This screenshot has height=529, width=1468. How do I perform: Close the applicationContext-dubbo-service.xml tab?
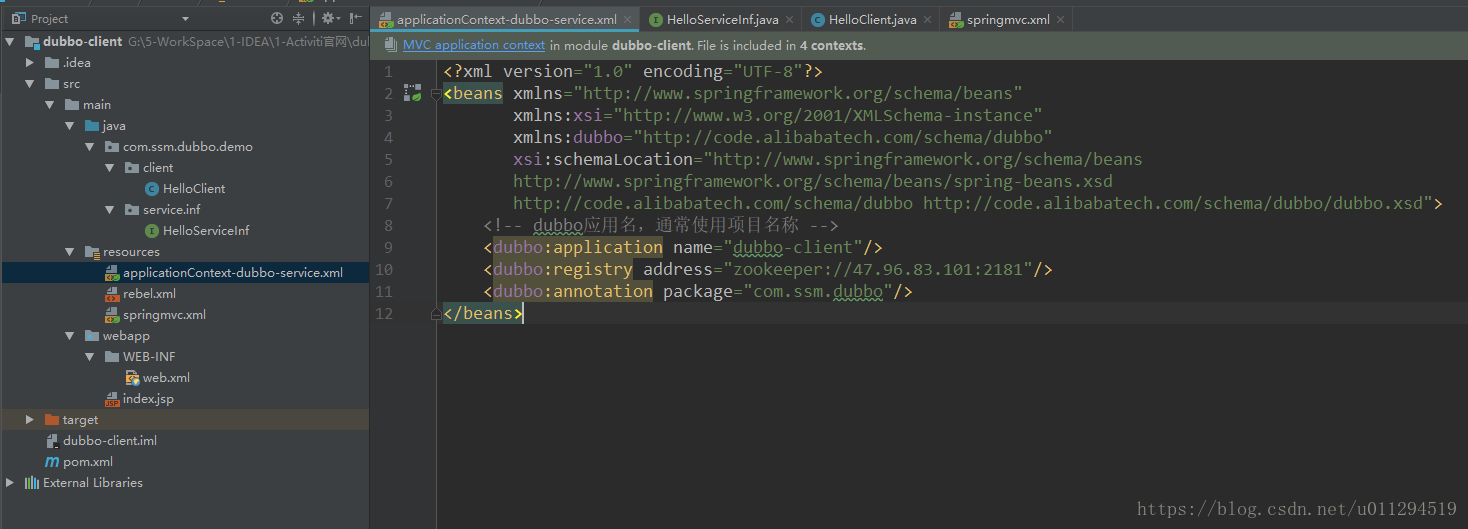pyautogui.click(x=627, y=19)
